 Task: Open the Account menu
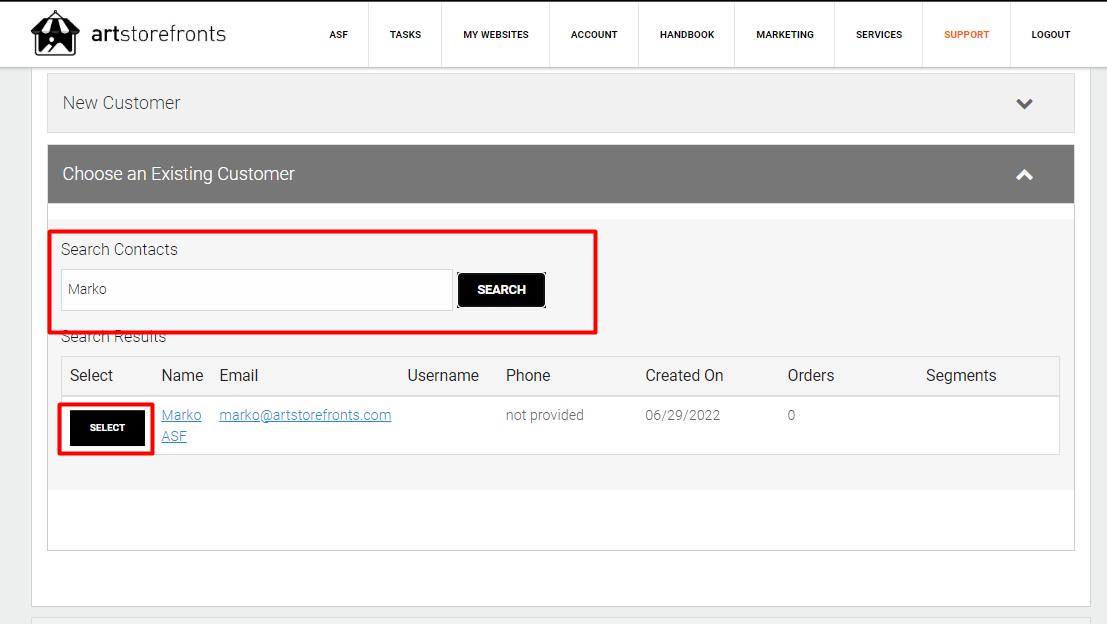tap(594, 35)
